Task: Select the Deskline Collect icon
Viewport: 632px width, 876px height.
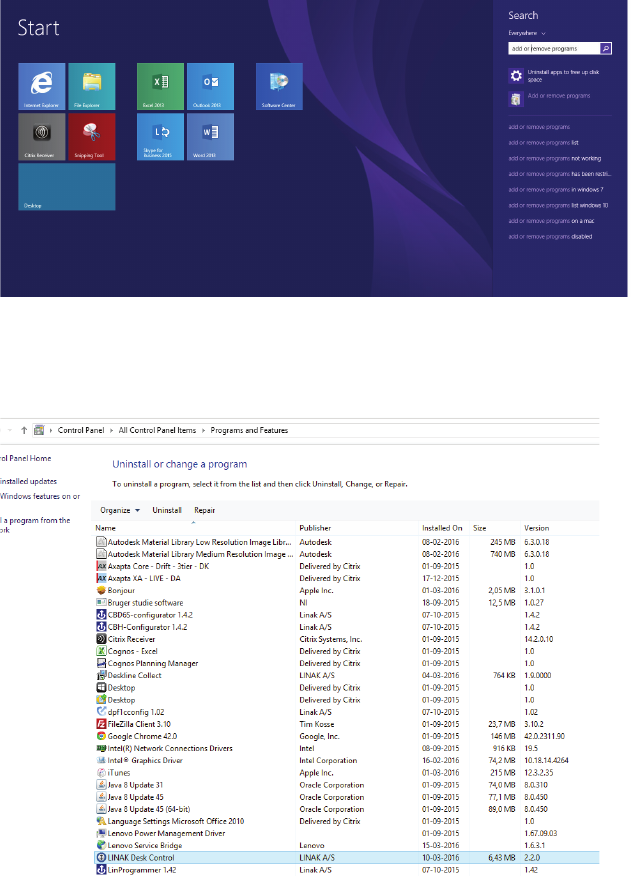Action: pyautogui.click(x=101, y=675)
